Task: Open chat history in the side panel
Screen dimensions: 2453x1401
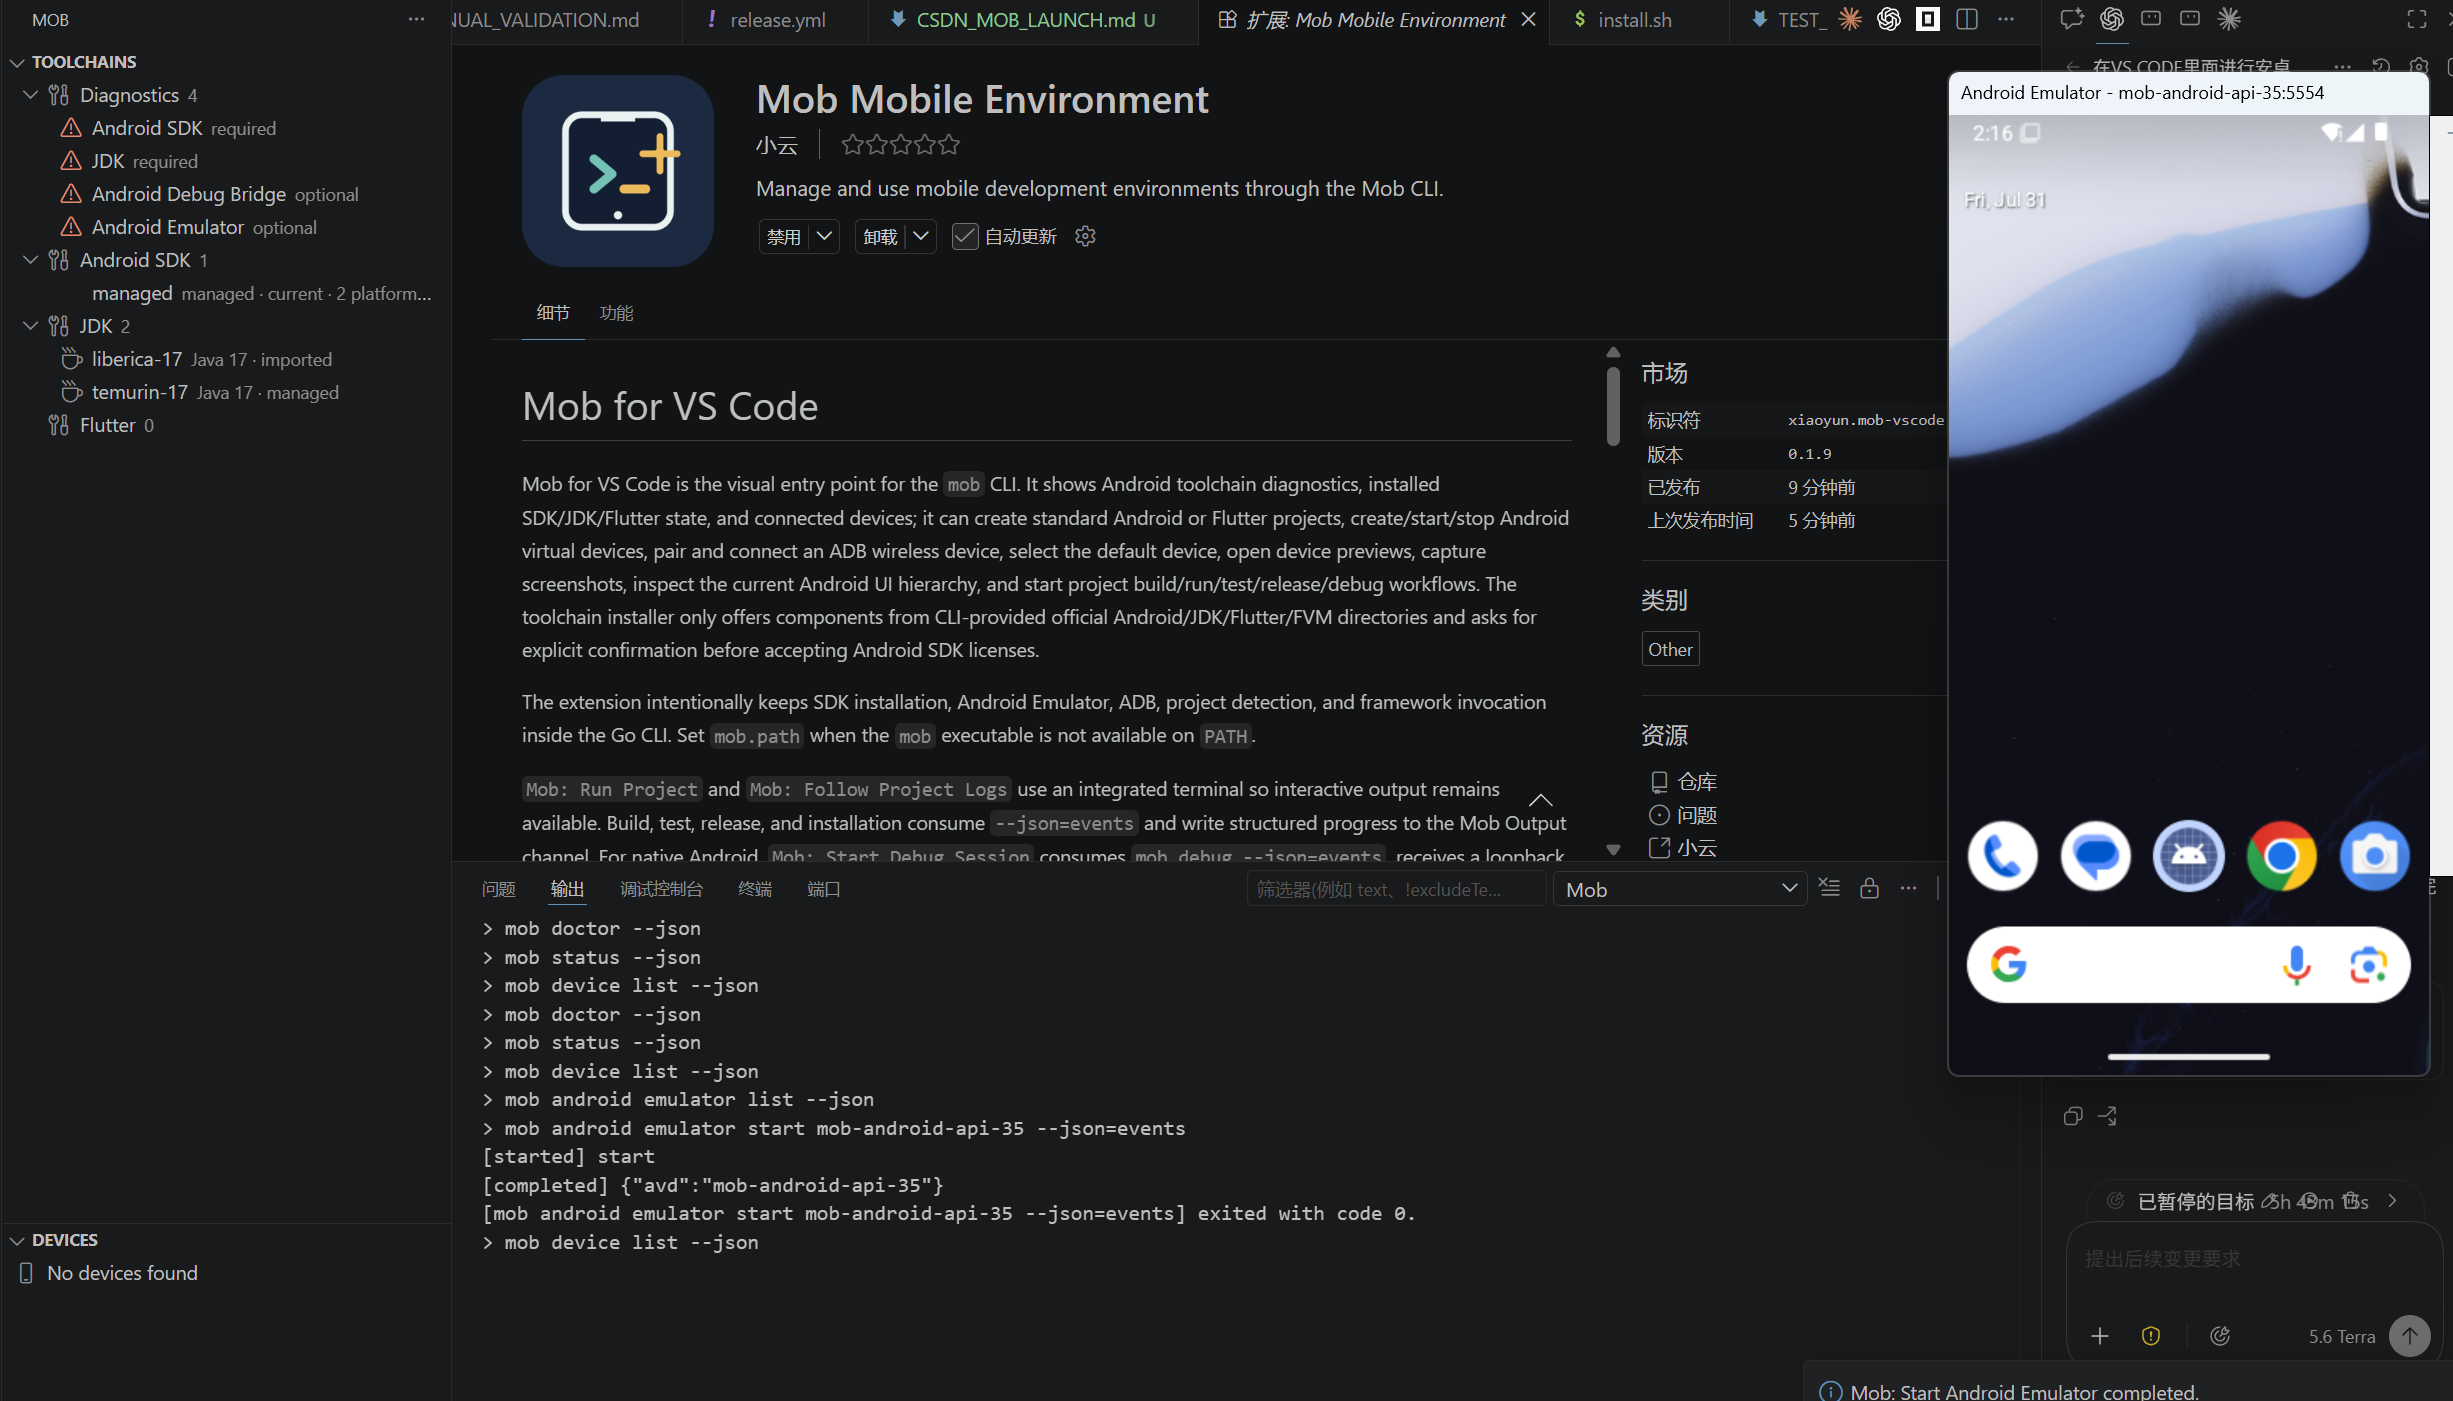Action: pos(2381,67)
